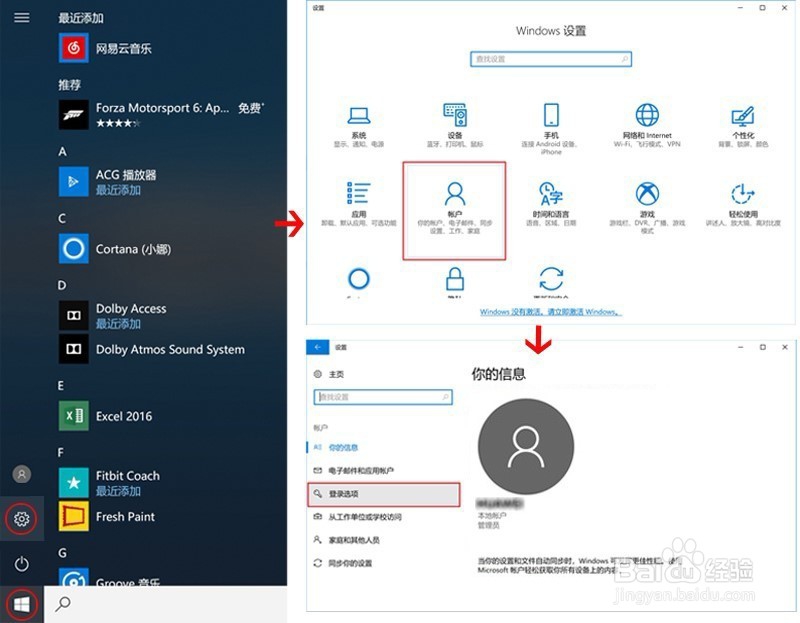Click the Windows Start button
Screen dimensions: 800x623
pyautogui.click(x=21, y=604)
